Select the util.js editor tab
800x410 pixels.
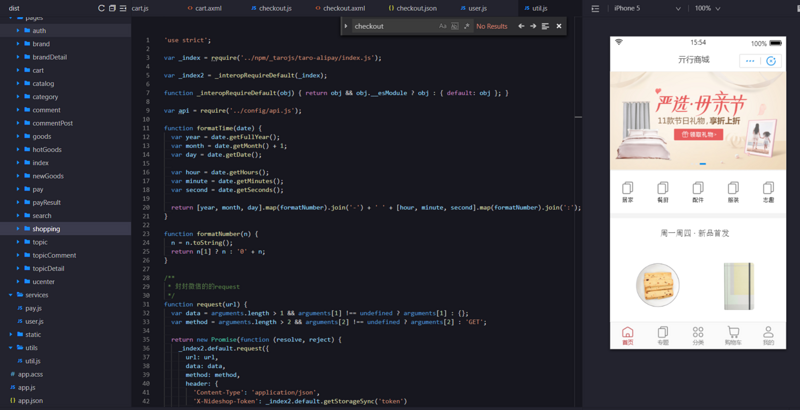coord(536,8)
